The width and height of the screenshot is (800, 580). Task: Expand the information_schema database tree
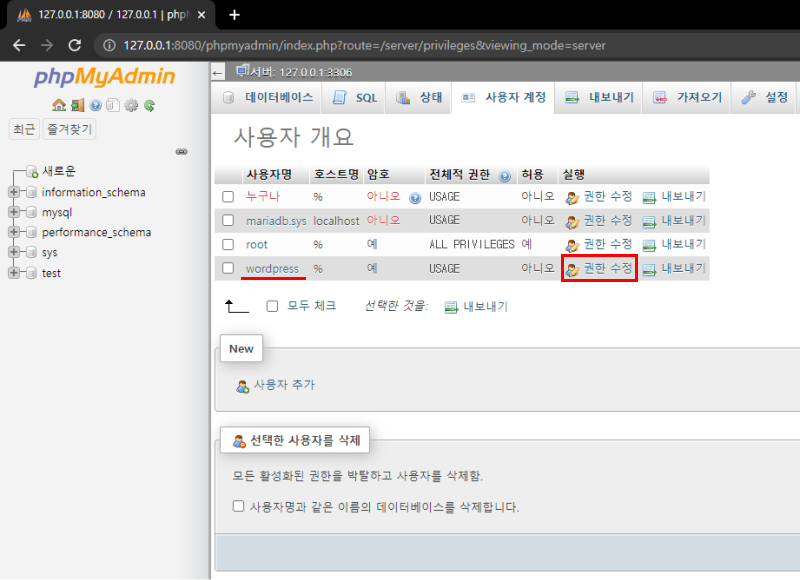pos(14,192)
